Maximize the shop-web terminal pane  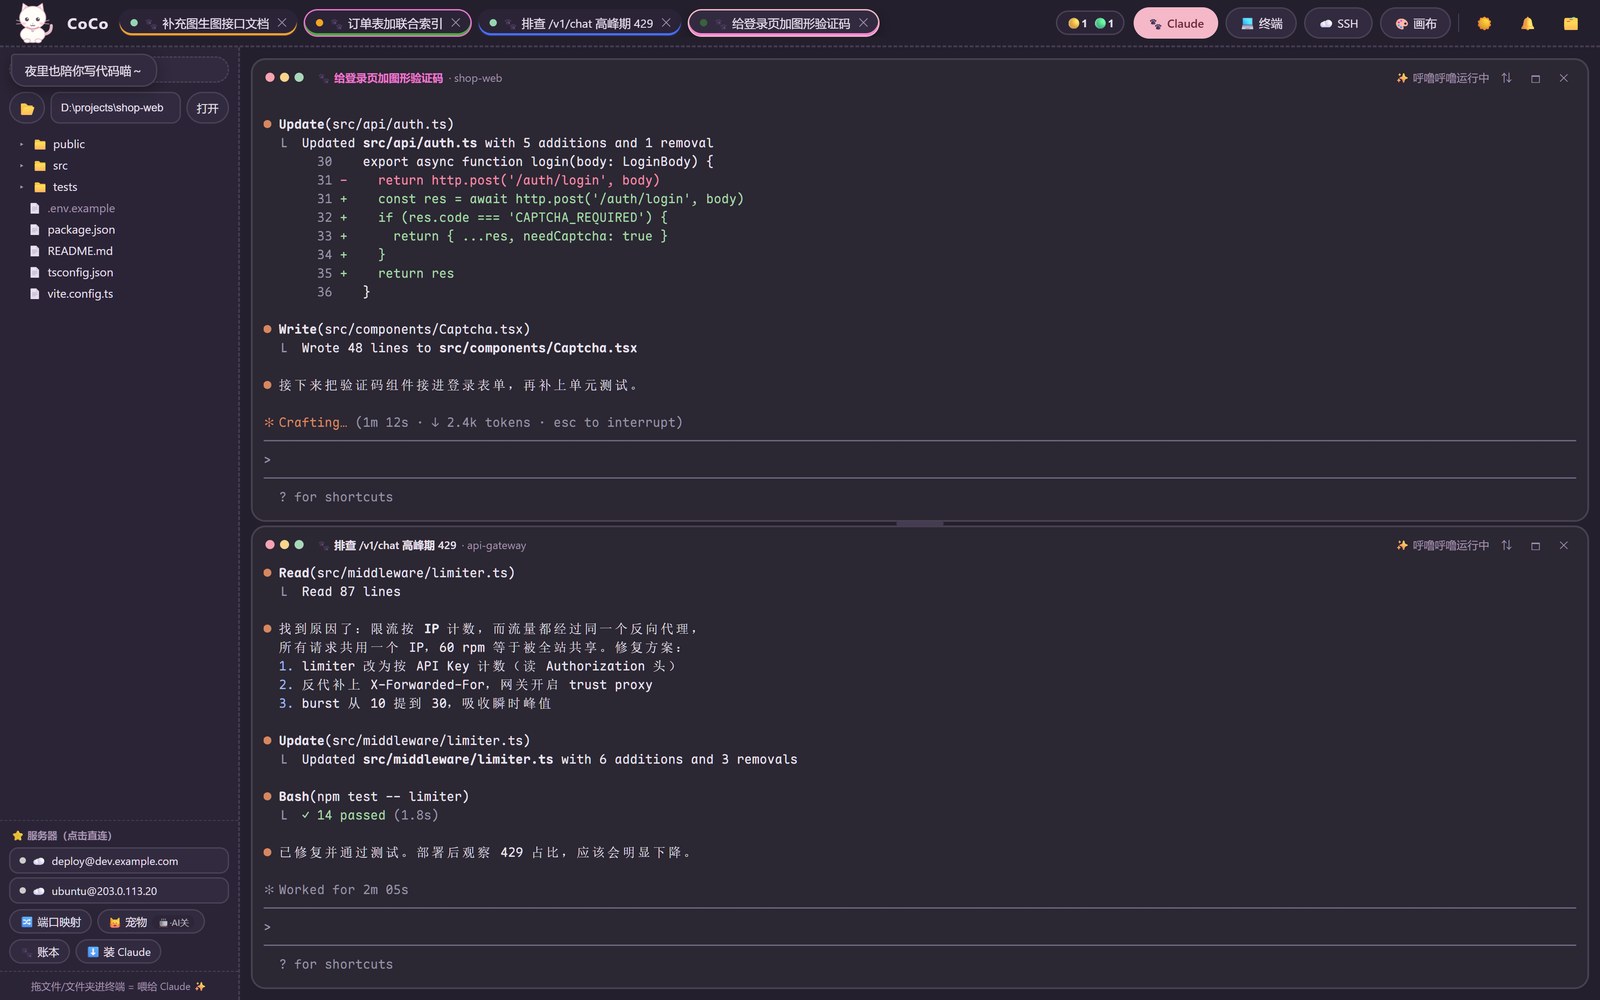pos(1535,78)
